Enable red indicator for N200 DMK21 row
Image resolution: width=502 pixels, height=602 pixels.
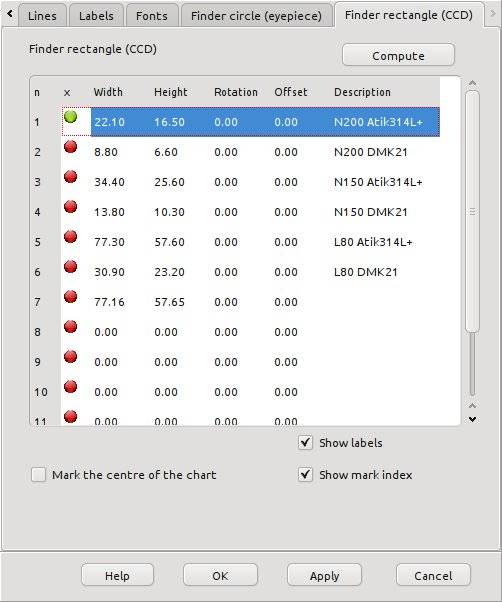coord(71,147)
